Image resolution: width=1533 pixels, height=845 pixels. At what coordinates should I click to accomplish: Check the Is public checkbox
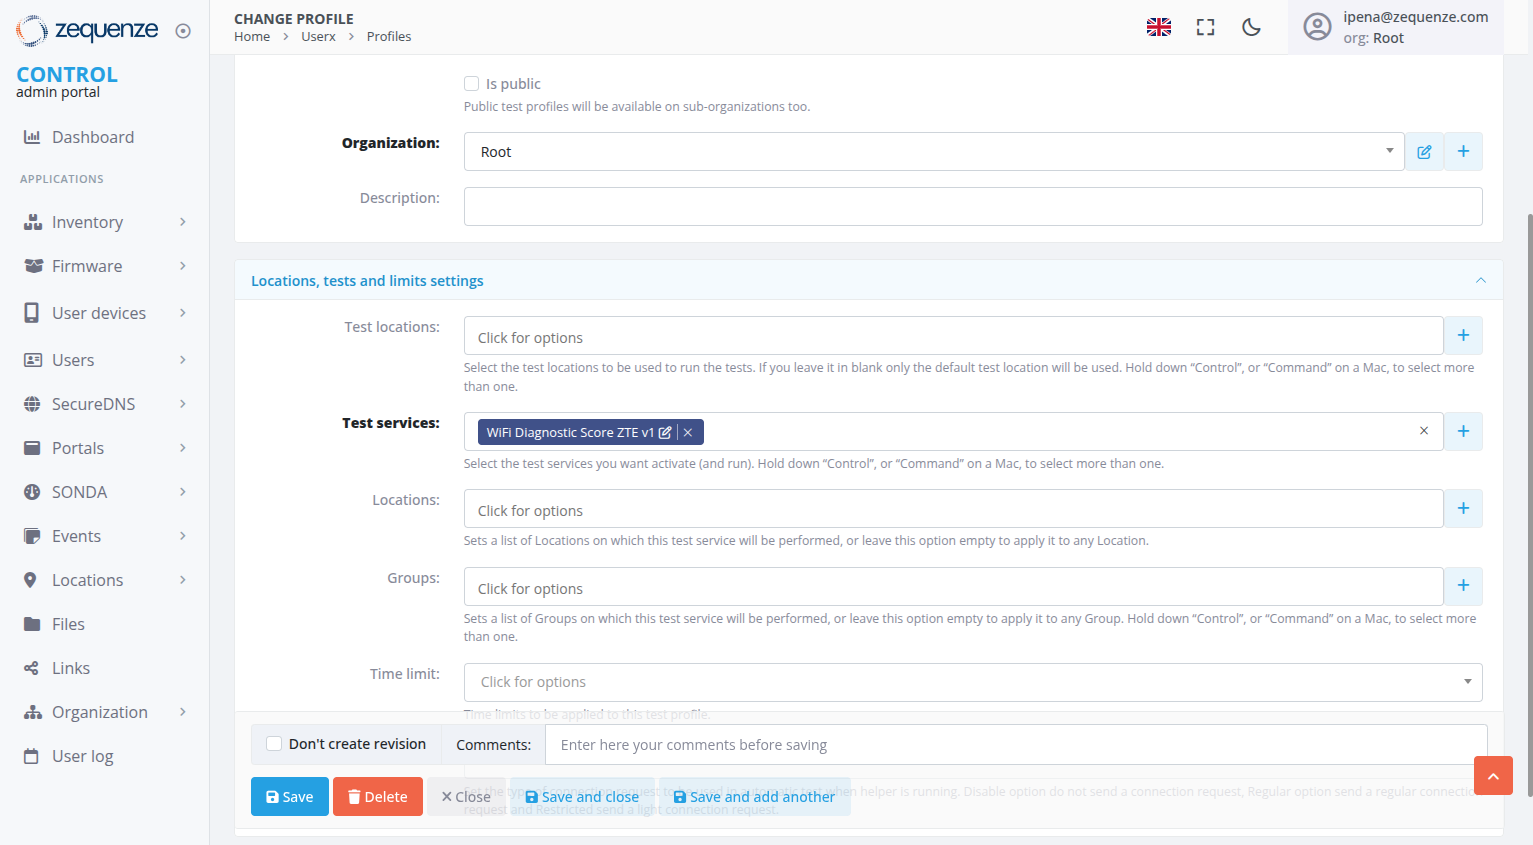[x=471, y=83]
